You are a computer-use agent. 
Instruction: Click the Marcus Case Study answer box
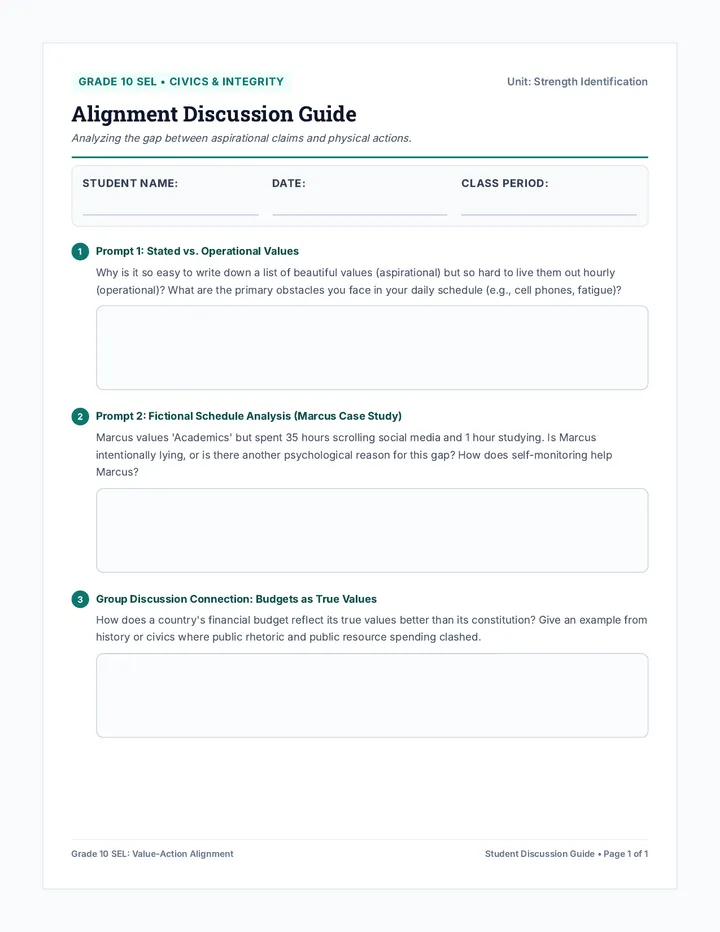pos(372,531)
